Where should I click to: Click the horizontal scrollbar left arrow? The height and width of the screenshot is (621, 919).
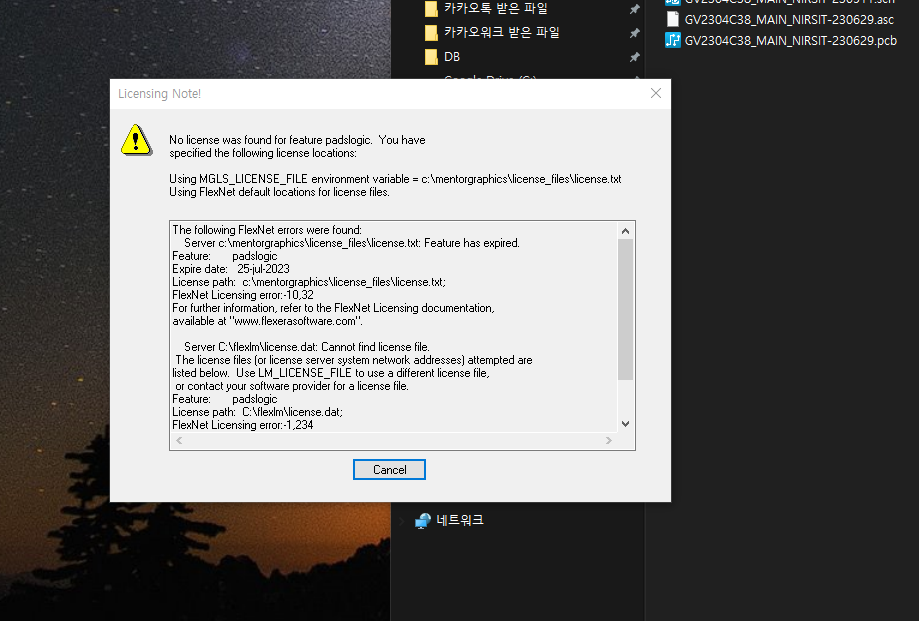coord(179,441)
